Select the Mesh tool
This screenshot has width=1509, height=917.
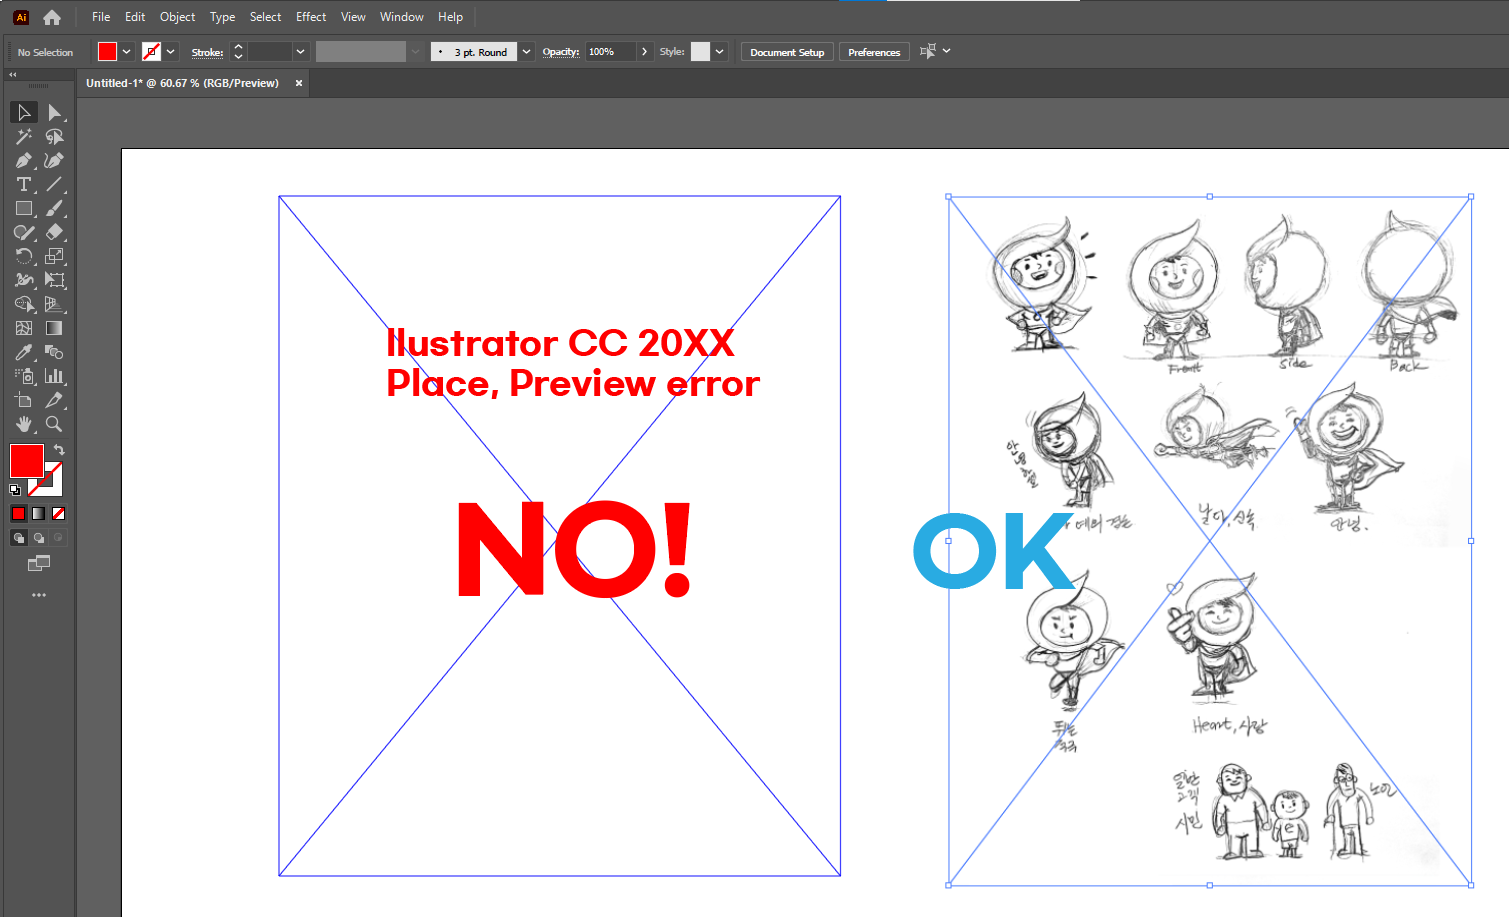tap(24, 328)
